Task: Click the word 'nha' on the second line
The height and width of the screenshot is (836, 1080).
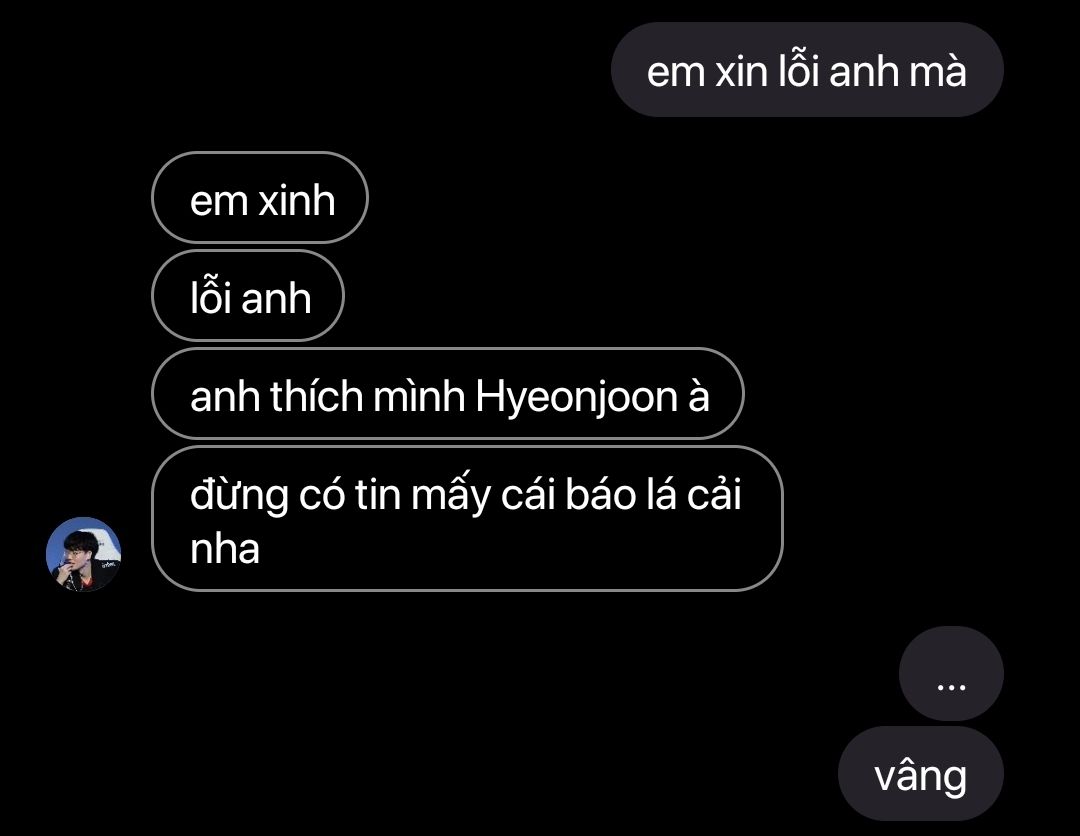Action: [225, 549]
